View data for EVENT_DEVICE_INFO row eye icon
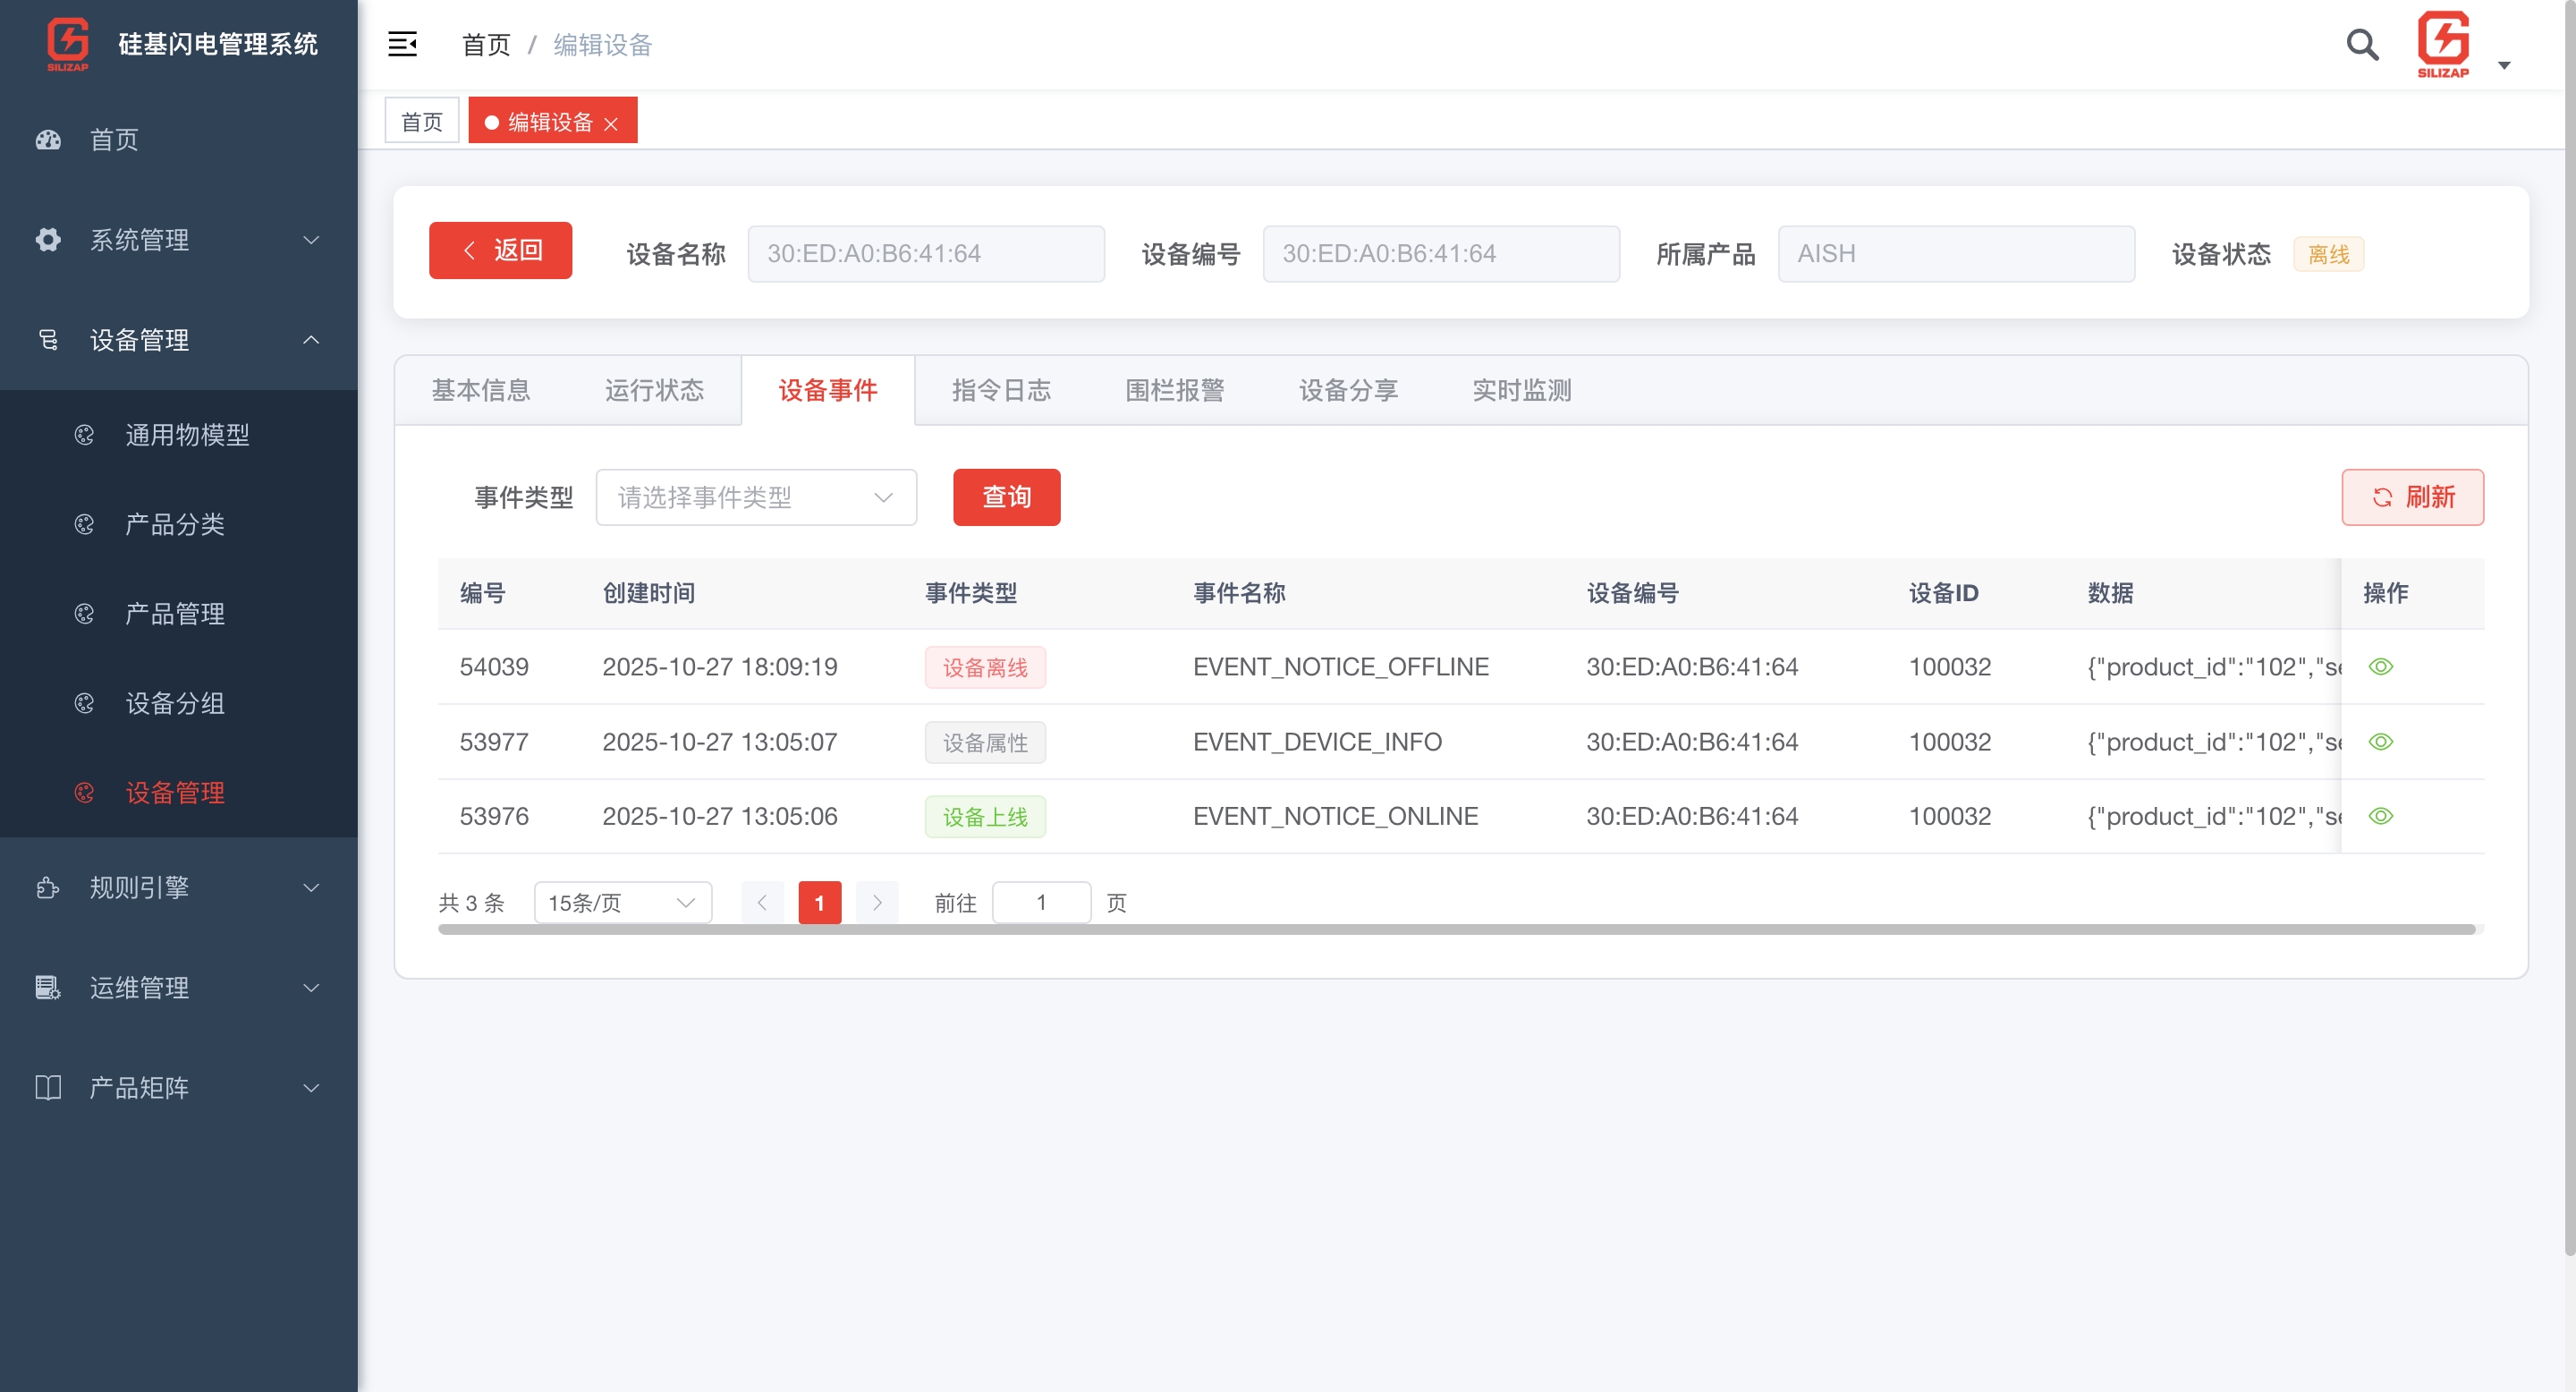The height and width of the screenshot is (1392, 2576). coord(2381,742)
